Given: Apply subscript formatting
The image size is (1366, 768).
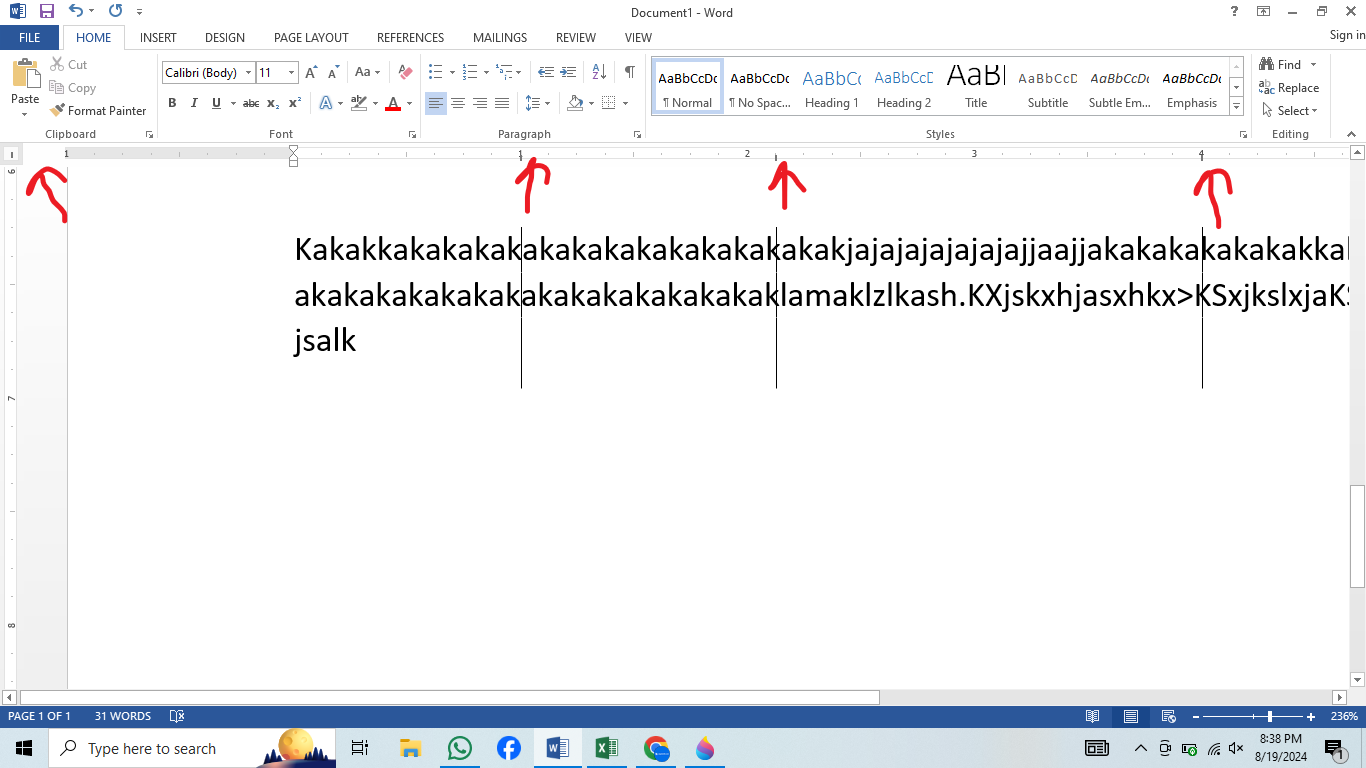Looking at the screenshot, I should (271, 103).
